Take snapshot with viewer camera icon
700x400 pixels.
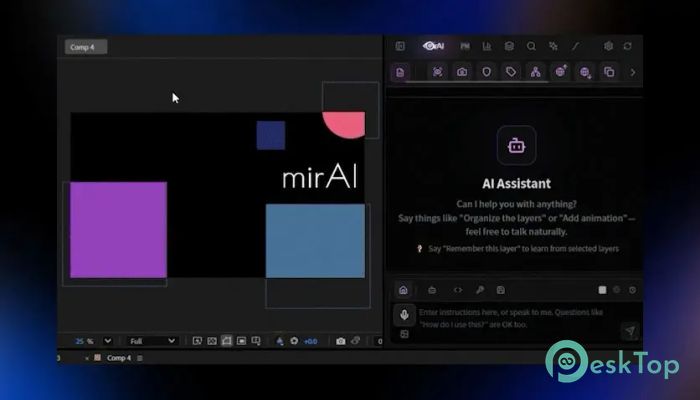click(341, 341)
